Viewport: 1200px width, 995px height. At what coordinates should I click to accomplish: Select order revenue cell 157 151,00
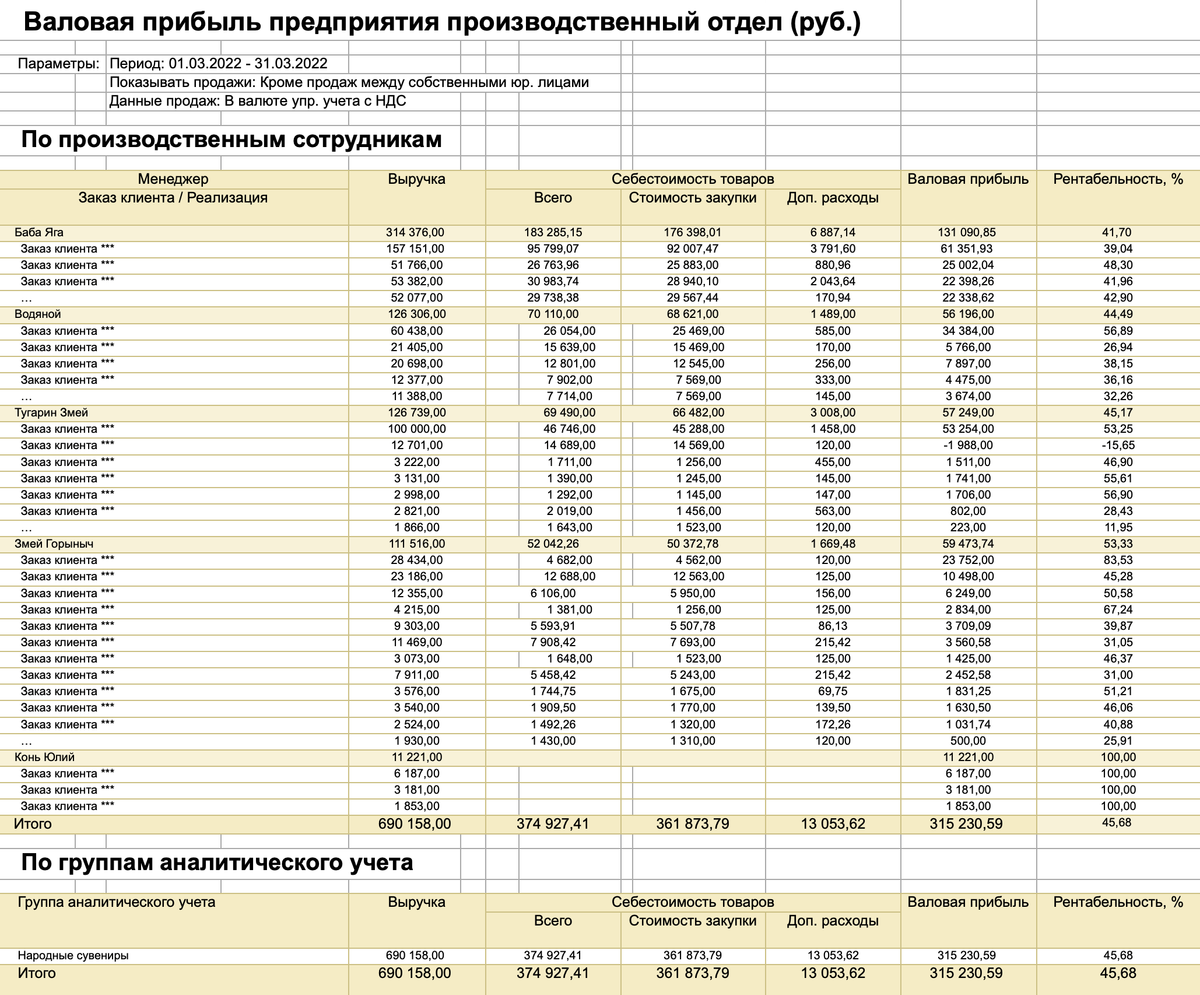coord(416,248)
